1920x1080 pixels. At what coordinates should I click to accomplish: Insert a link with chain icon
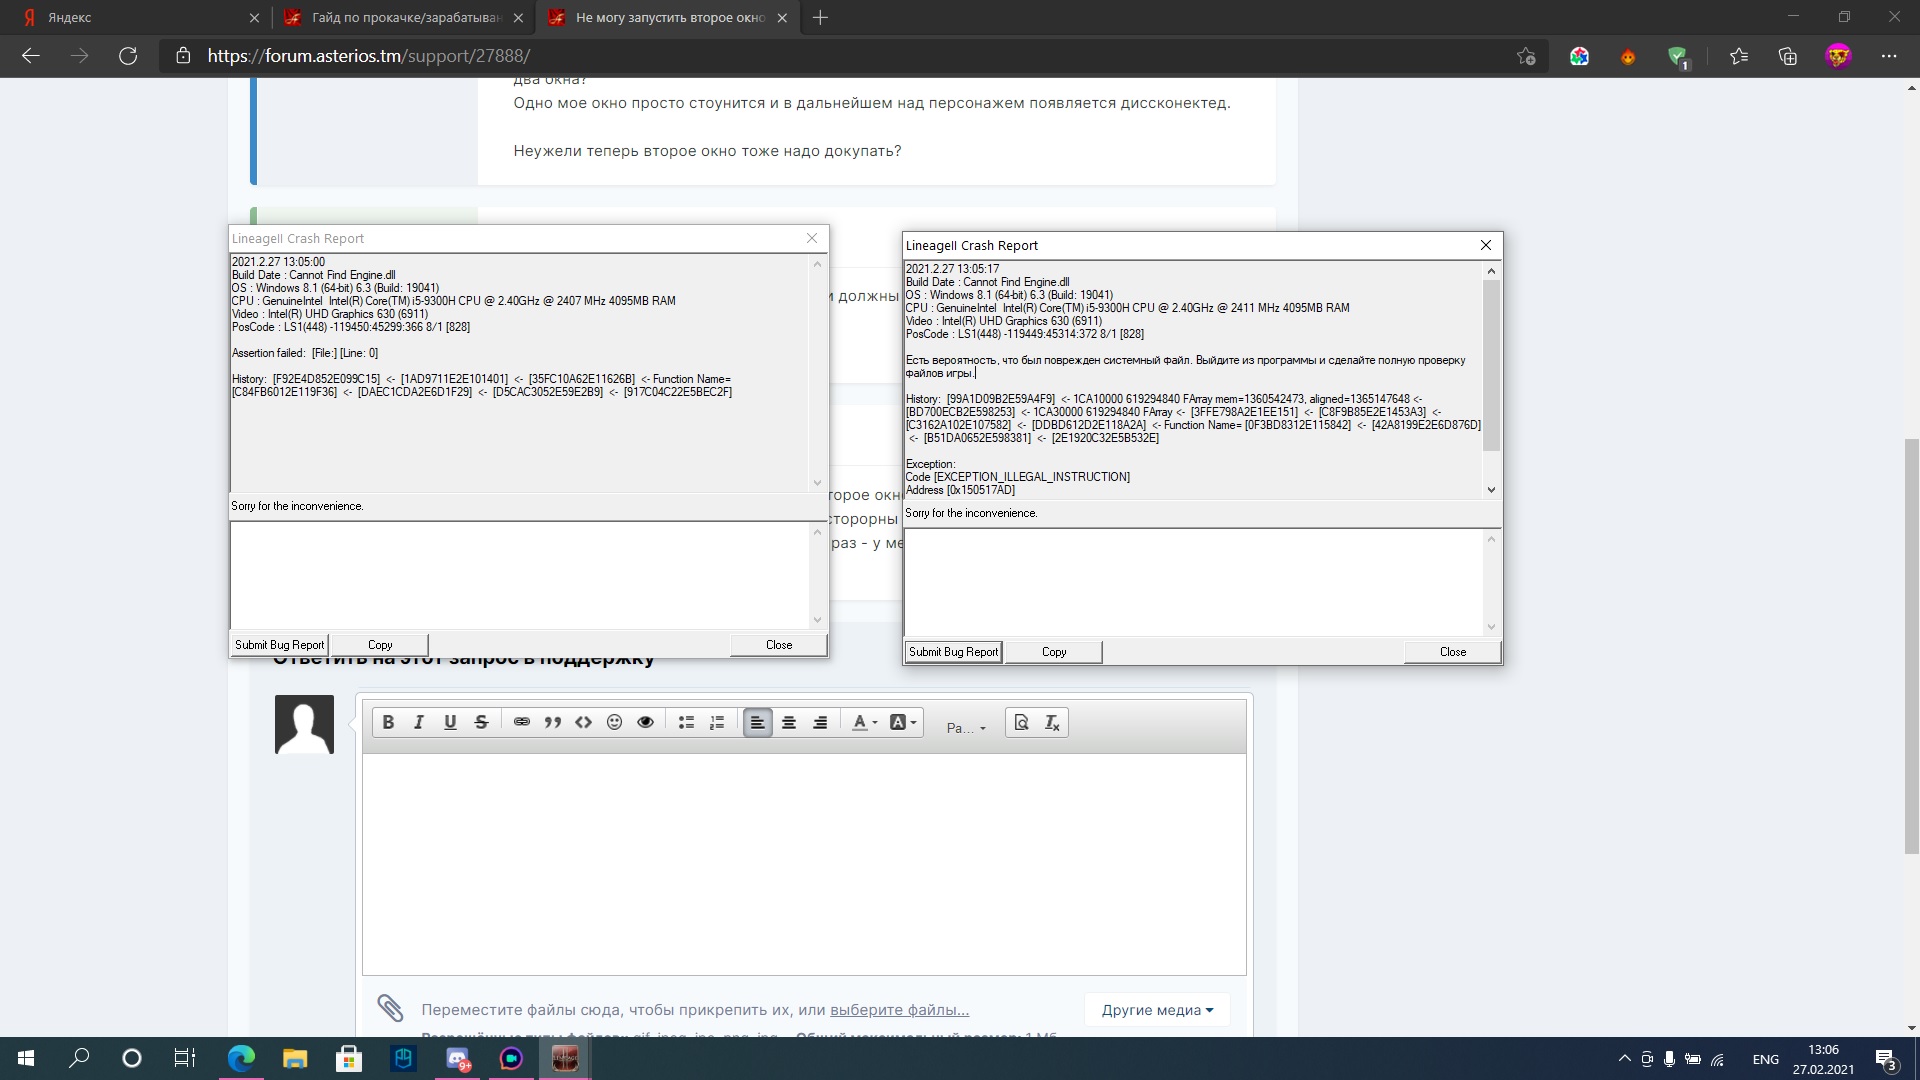pyautogui.click(x=521, y=722)
